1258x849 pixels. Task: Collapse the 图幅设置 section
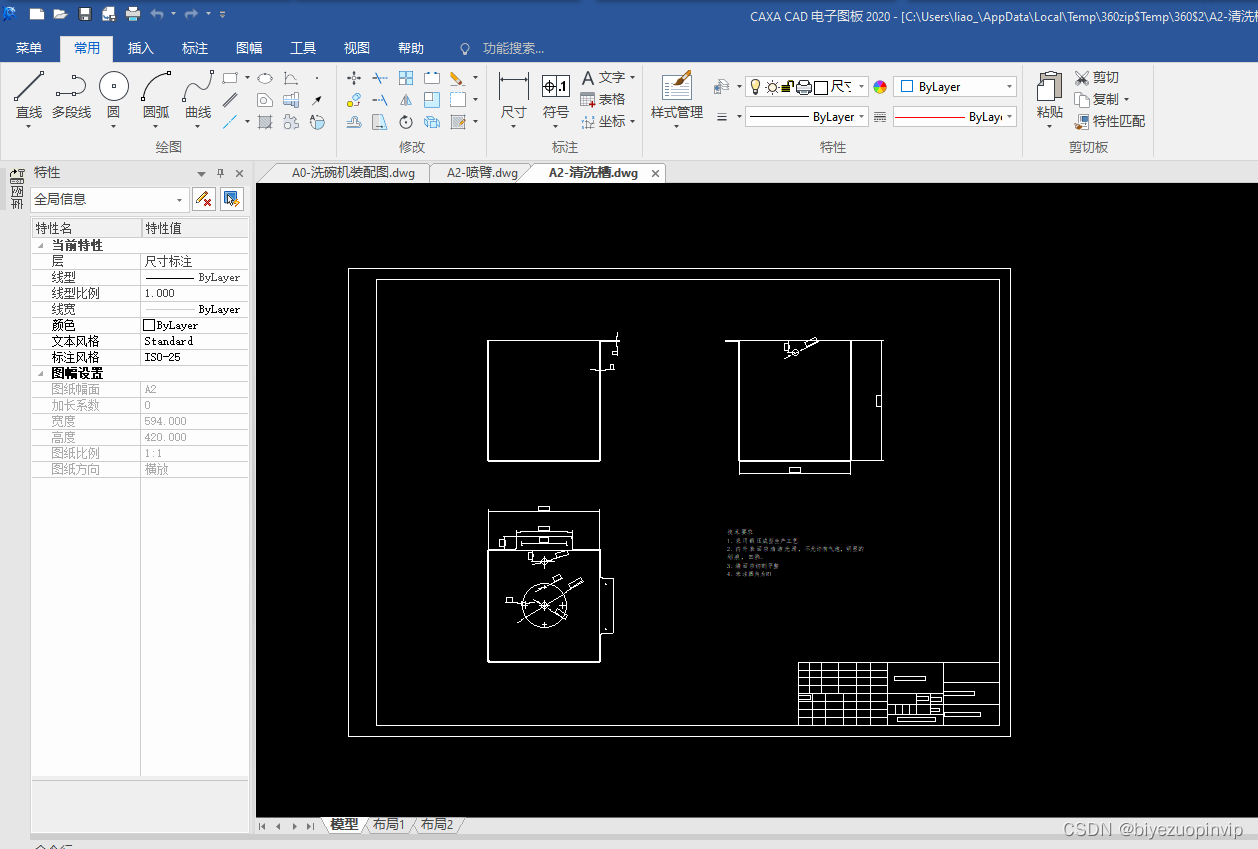(40, 373)
